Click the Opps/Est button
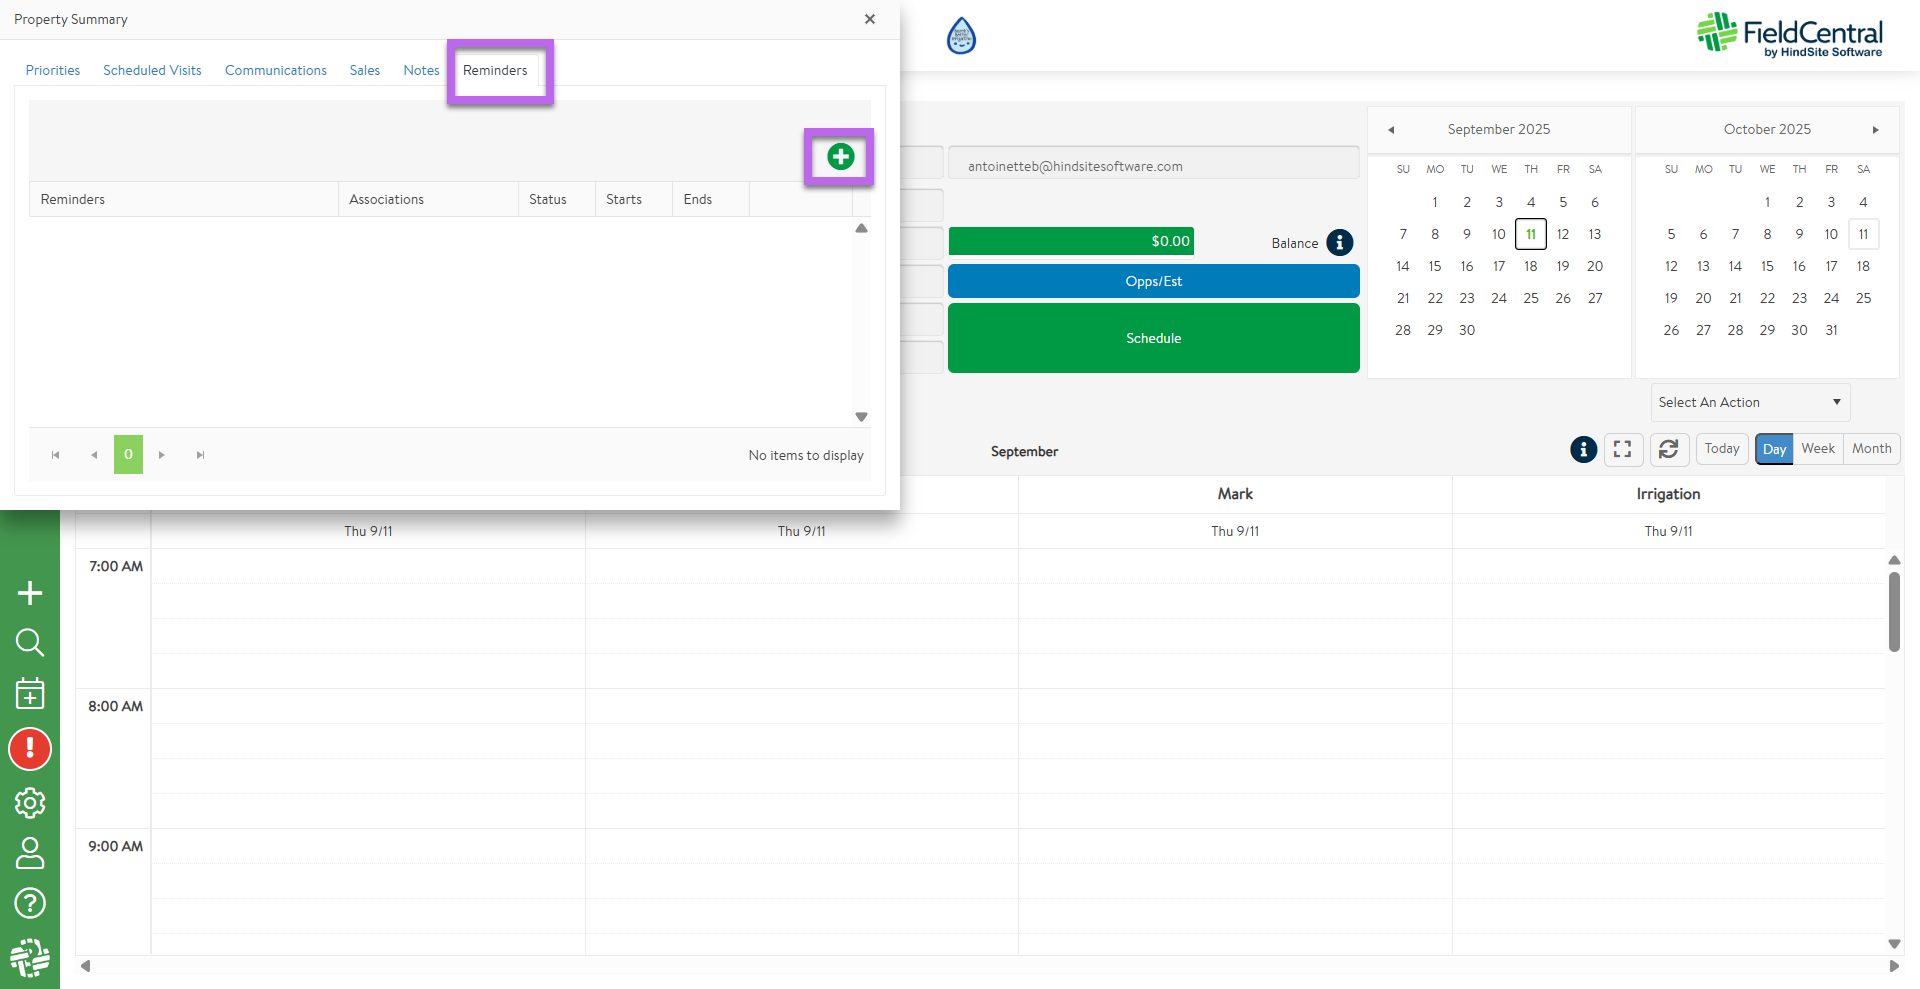Image resolution: width=1920 pixels, height=989 pixels. coord(1153,281)
